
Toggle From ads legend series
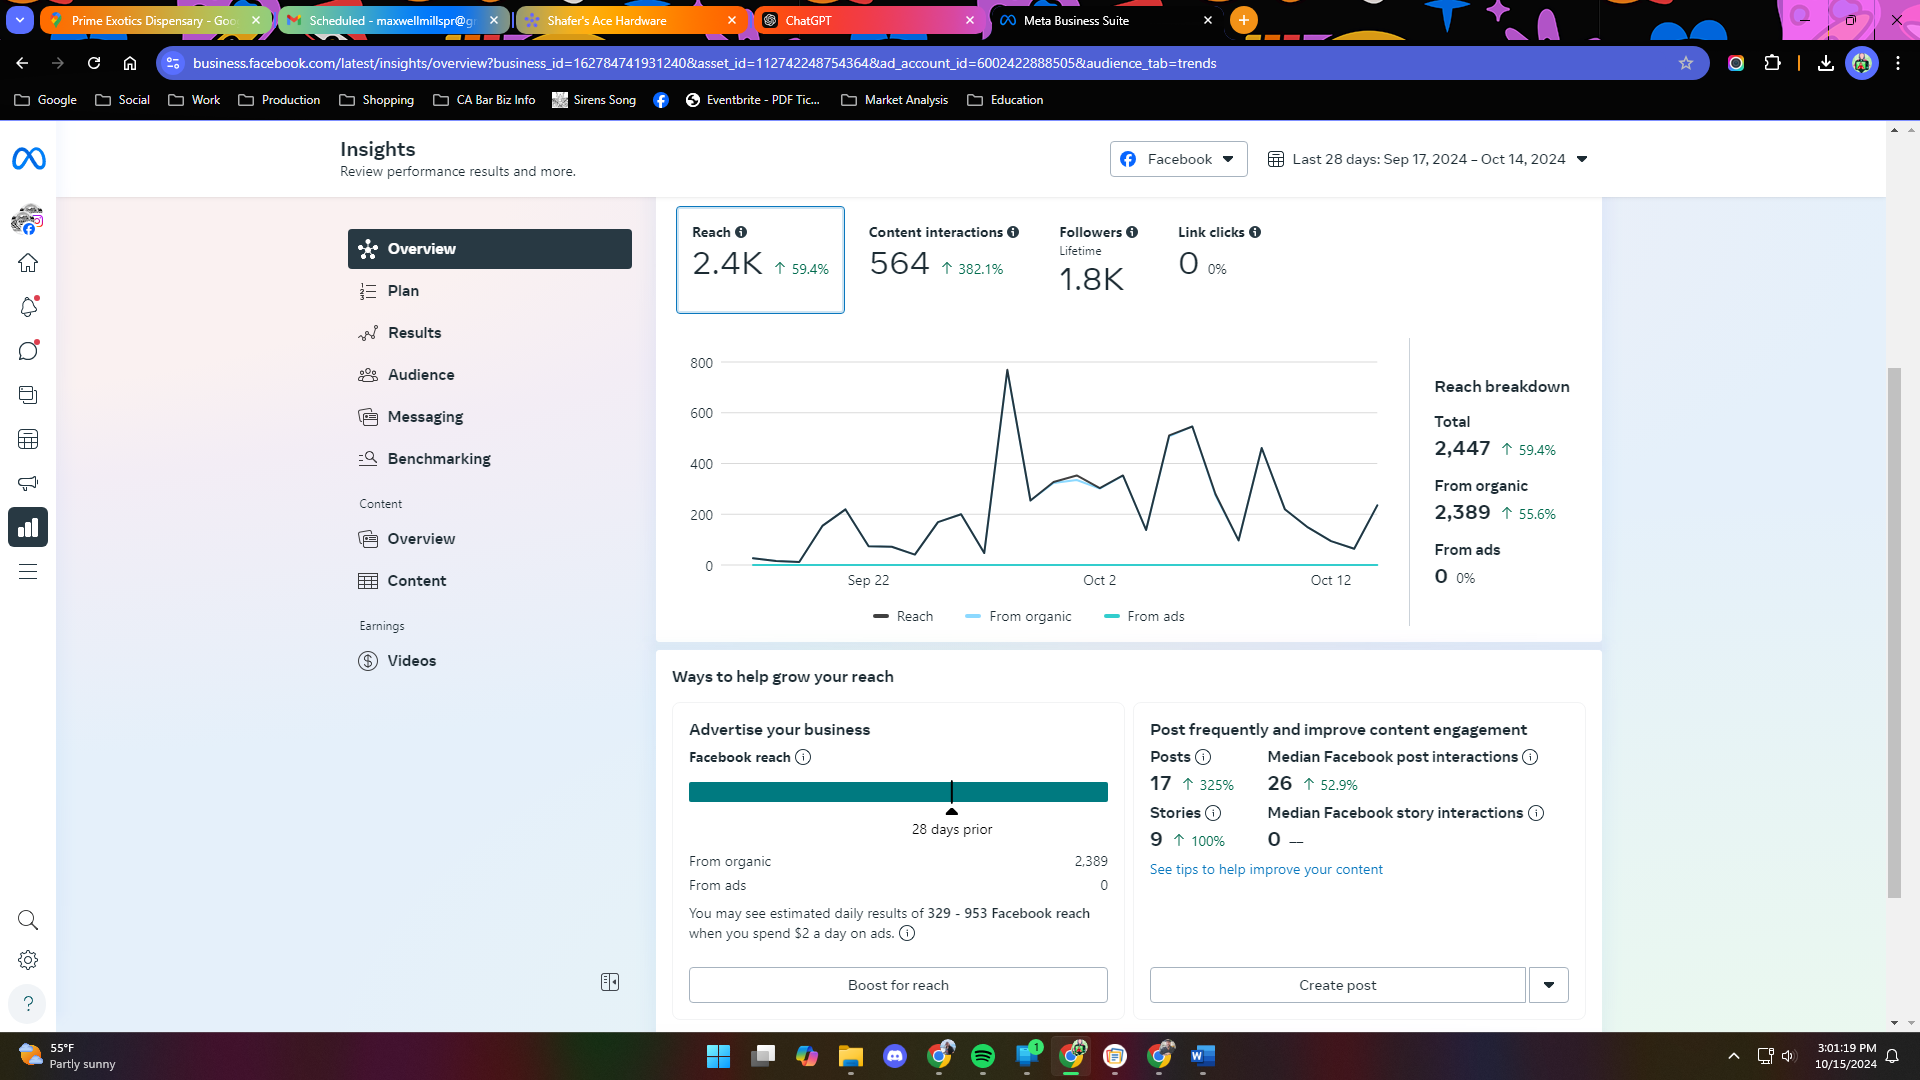(1144, 617)
